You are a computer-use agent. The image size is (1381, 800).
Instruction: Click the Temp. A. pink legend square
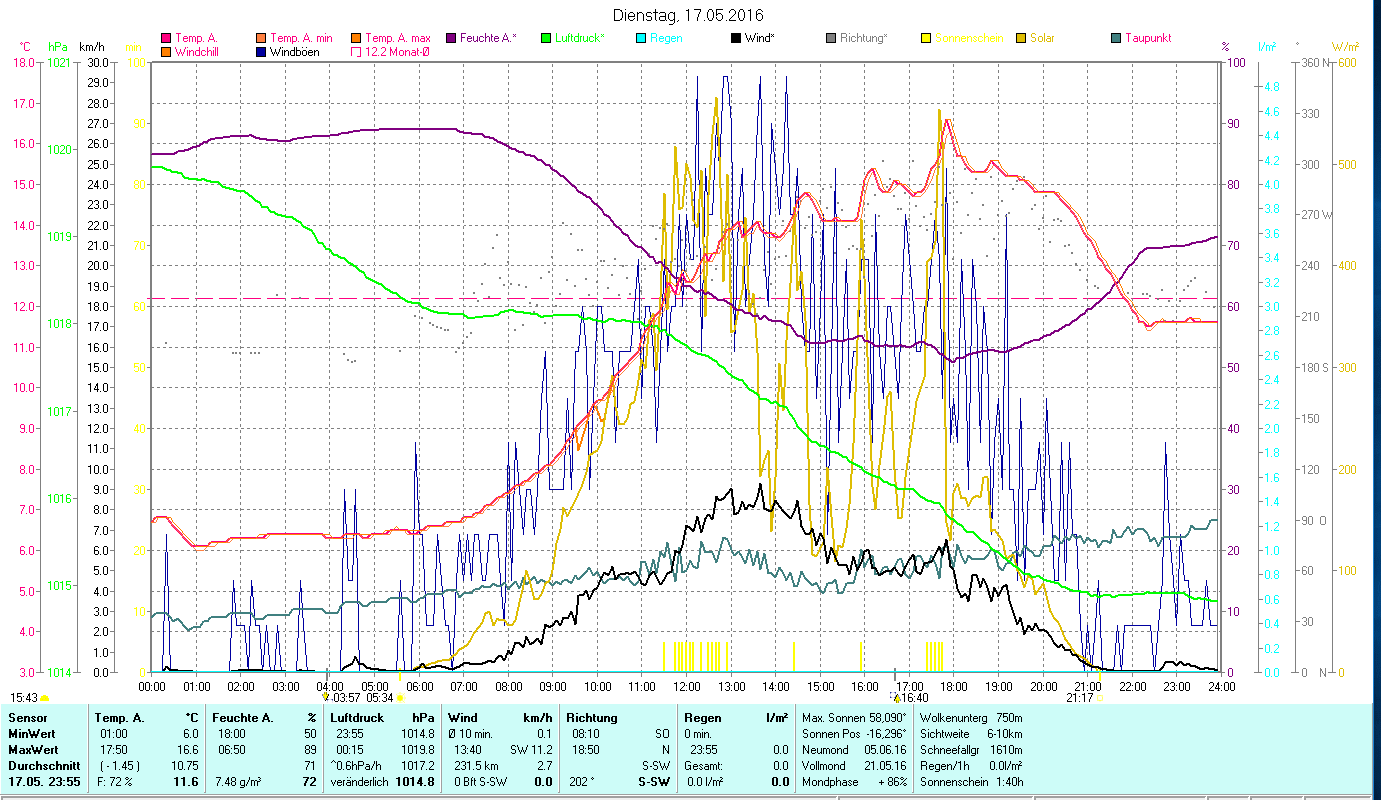pyautogui.click(x=166, y=38)
